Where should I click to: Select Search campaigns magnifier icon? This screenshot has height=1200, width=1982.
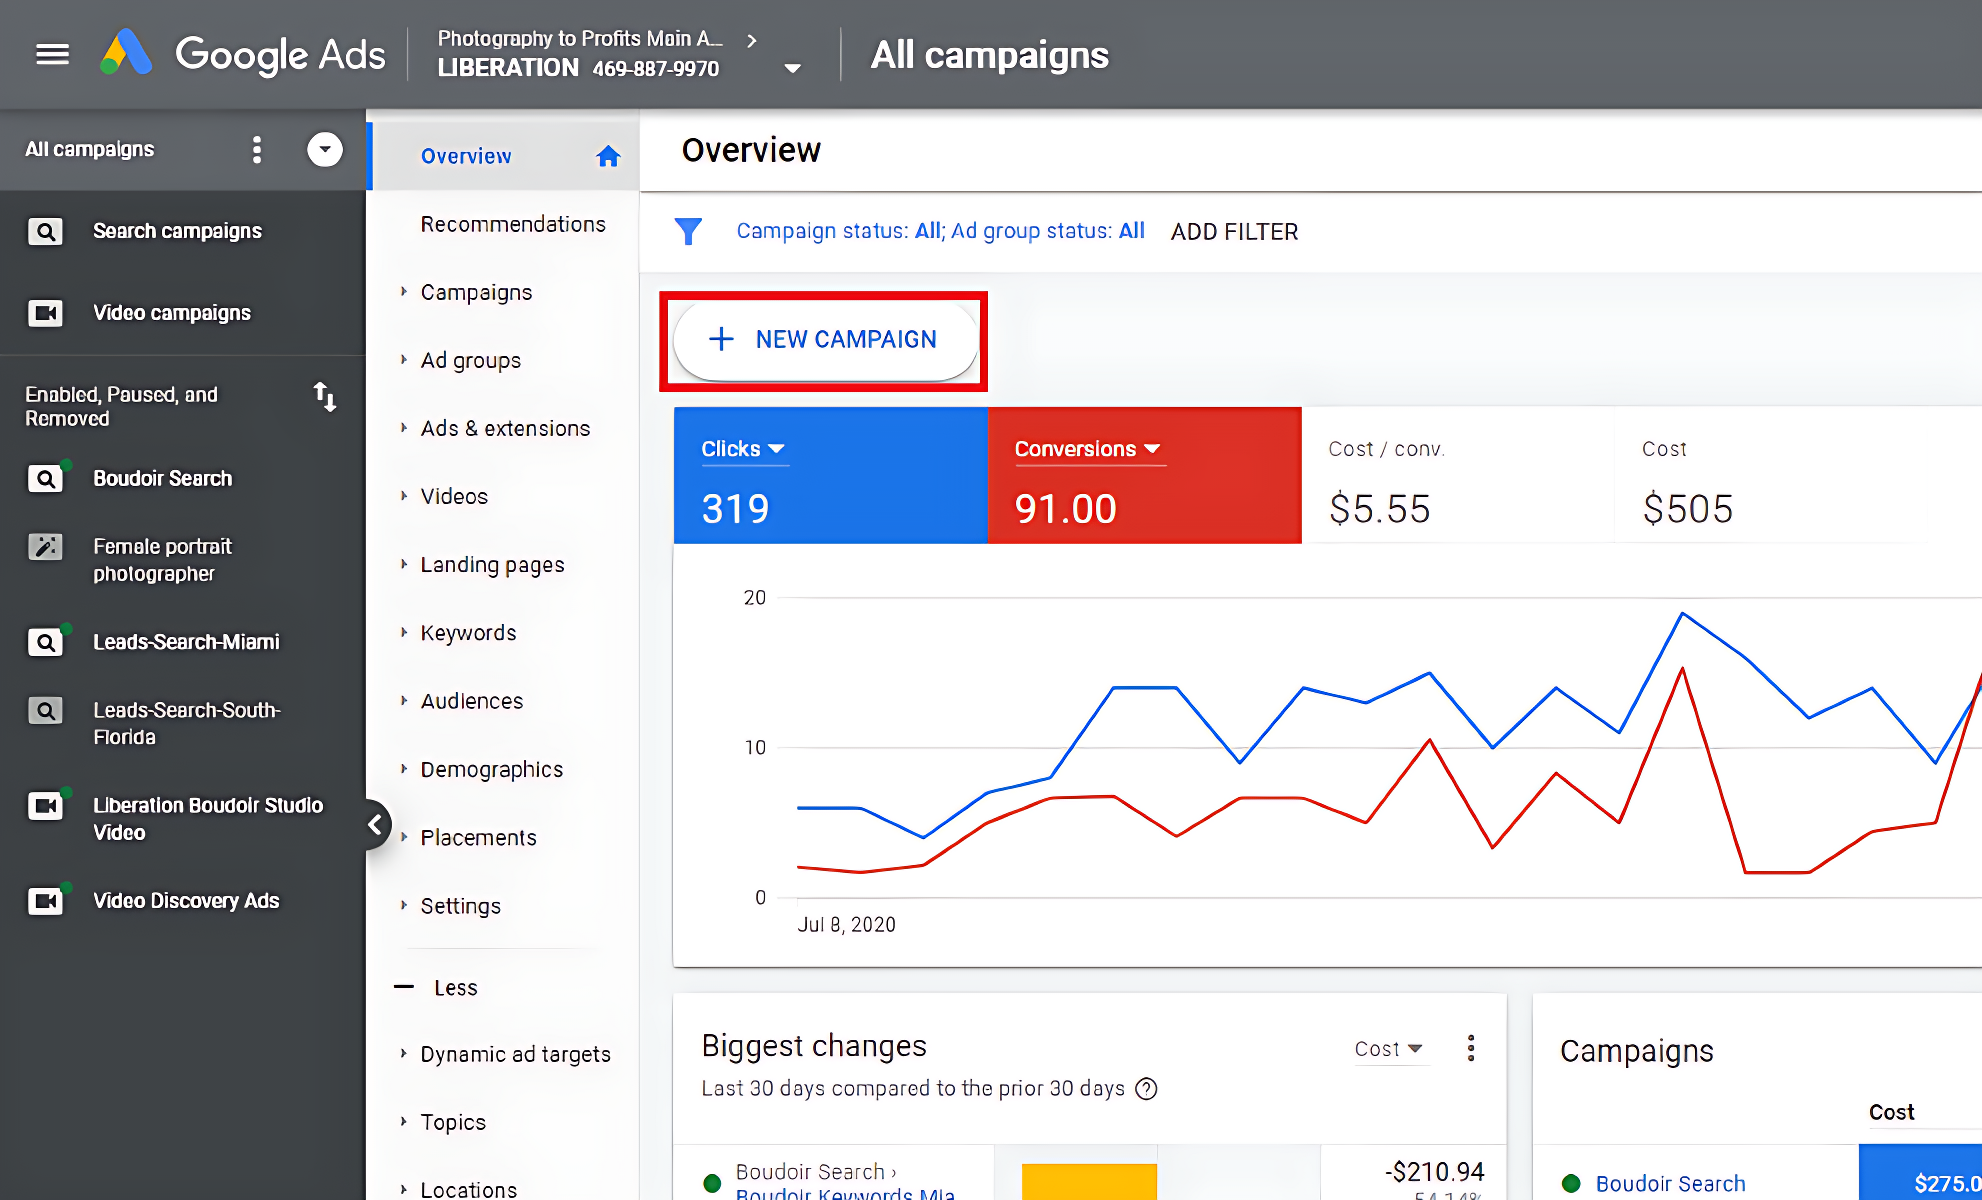click(45, 231)
